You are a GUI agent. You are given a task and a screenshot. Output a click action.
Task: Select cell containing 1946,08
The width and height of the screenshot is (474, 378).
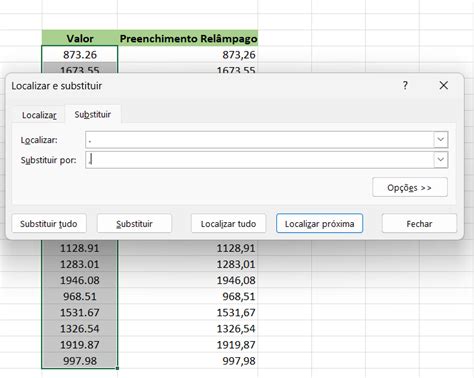(188, 280)
